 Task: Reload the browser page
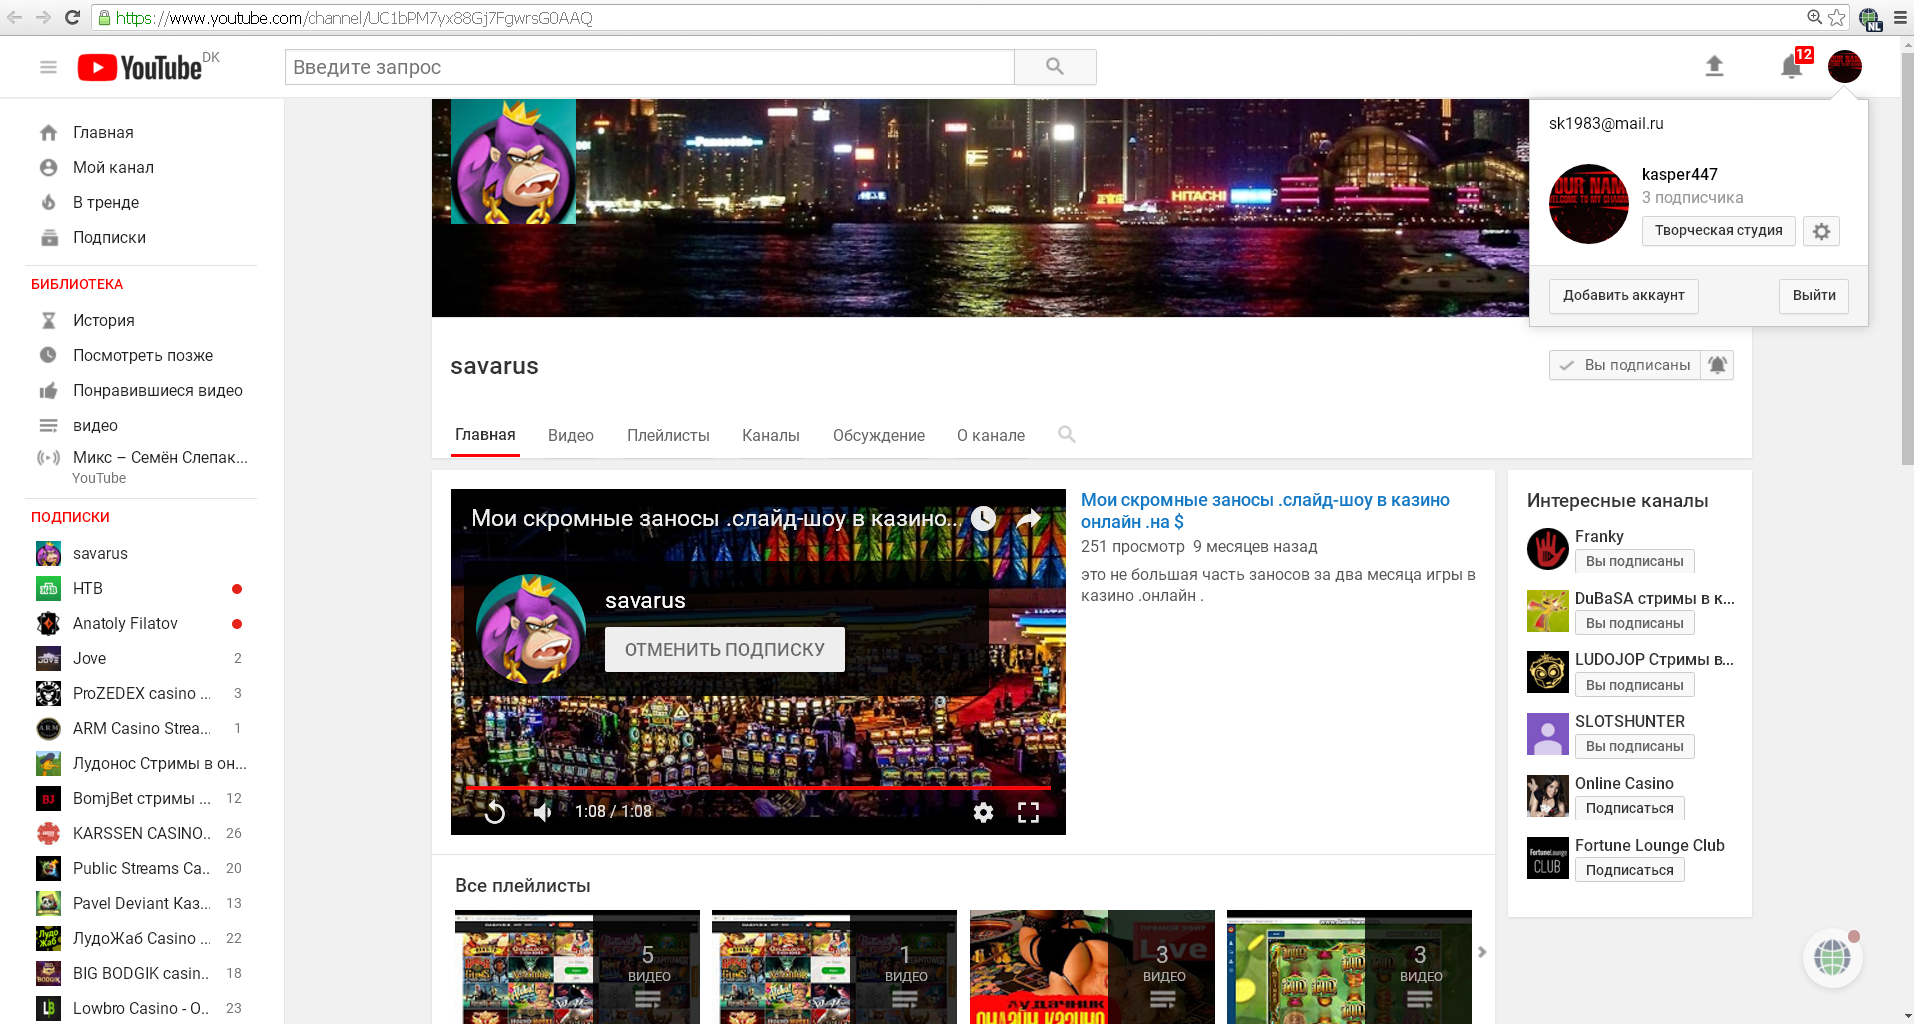click(72, 17)
